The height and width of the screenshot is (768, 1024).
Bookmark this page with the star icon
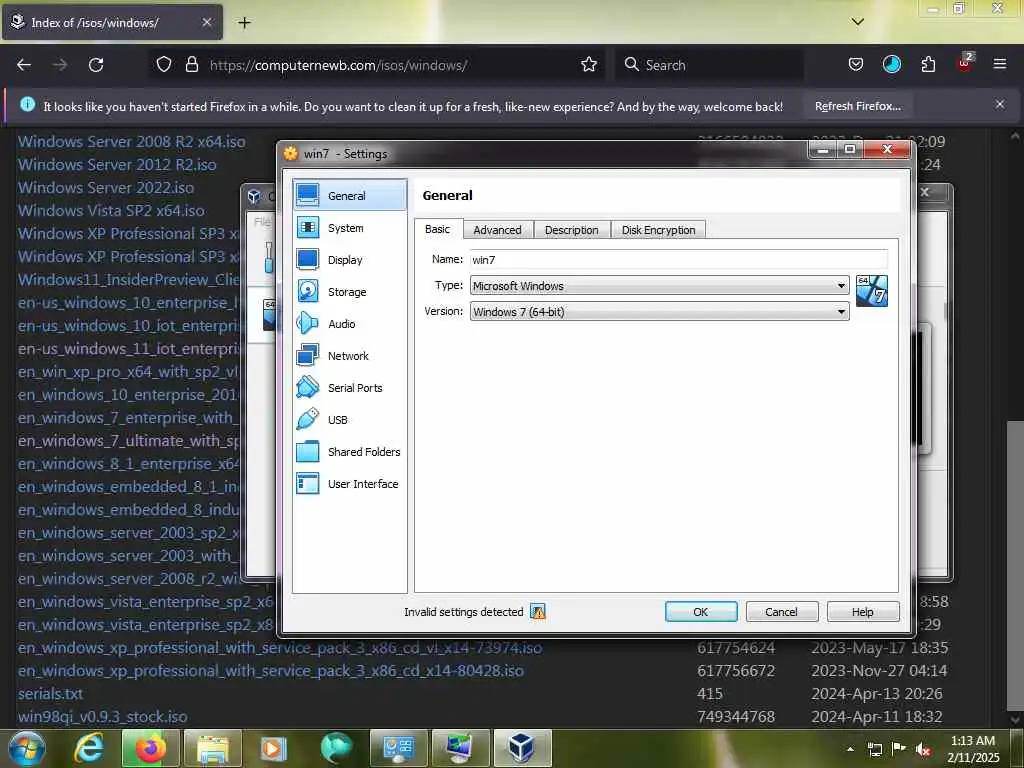[588, 65]
